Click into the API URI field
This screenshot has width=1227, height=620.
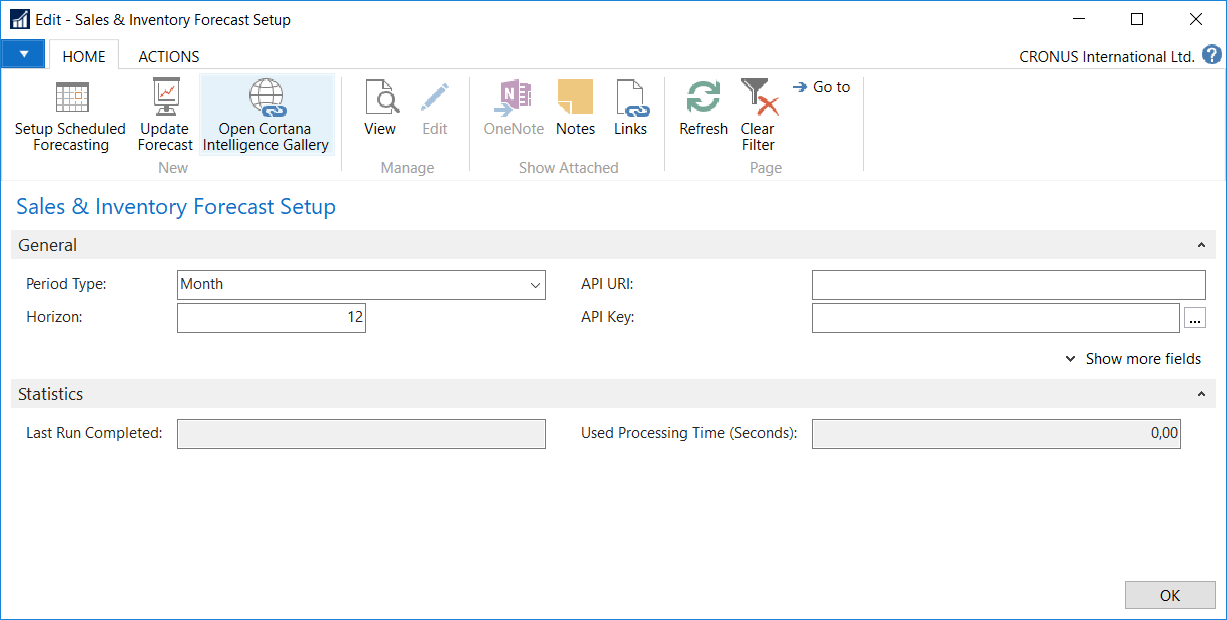[1008, 285]
